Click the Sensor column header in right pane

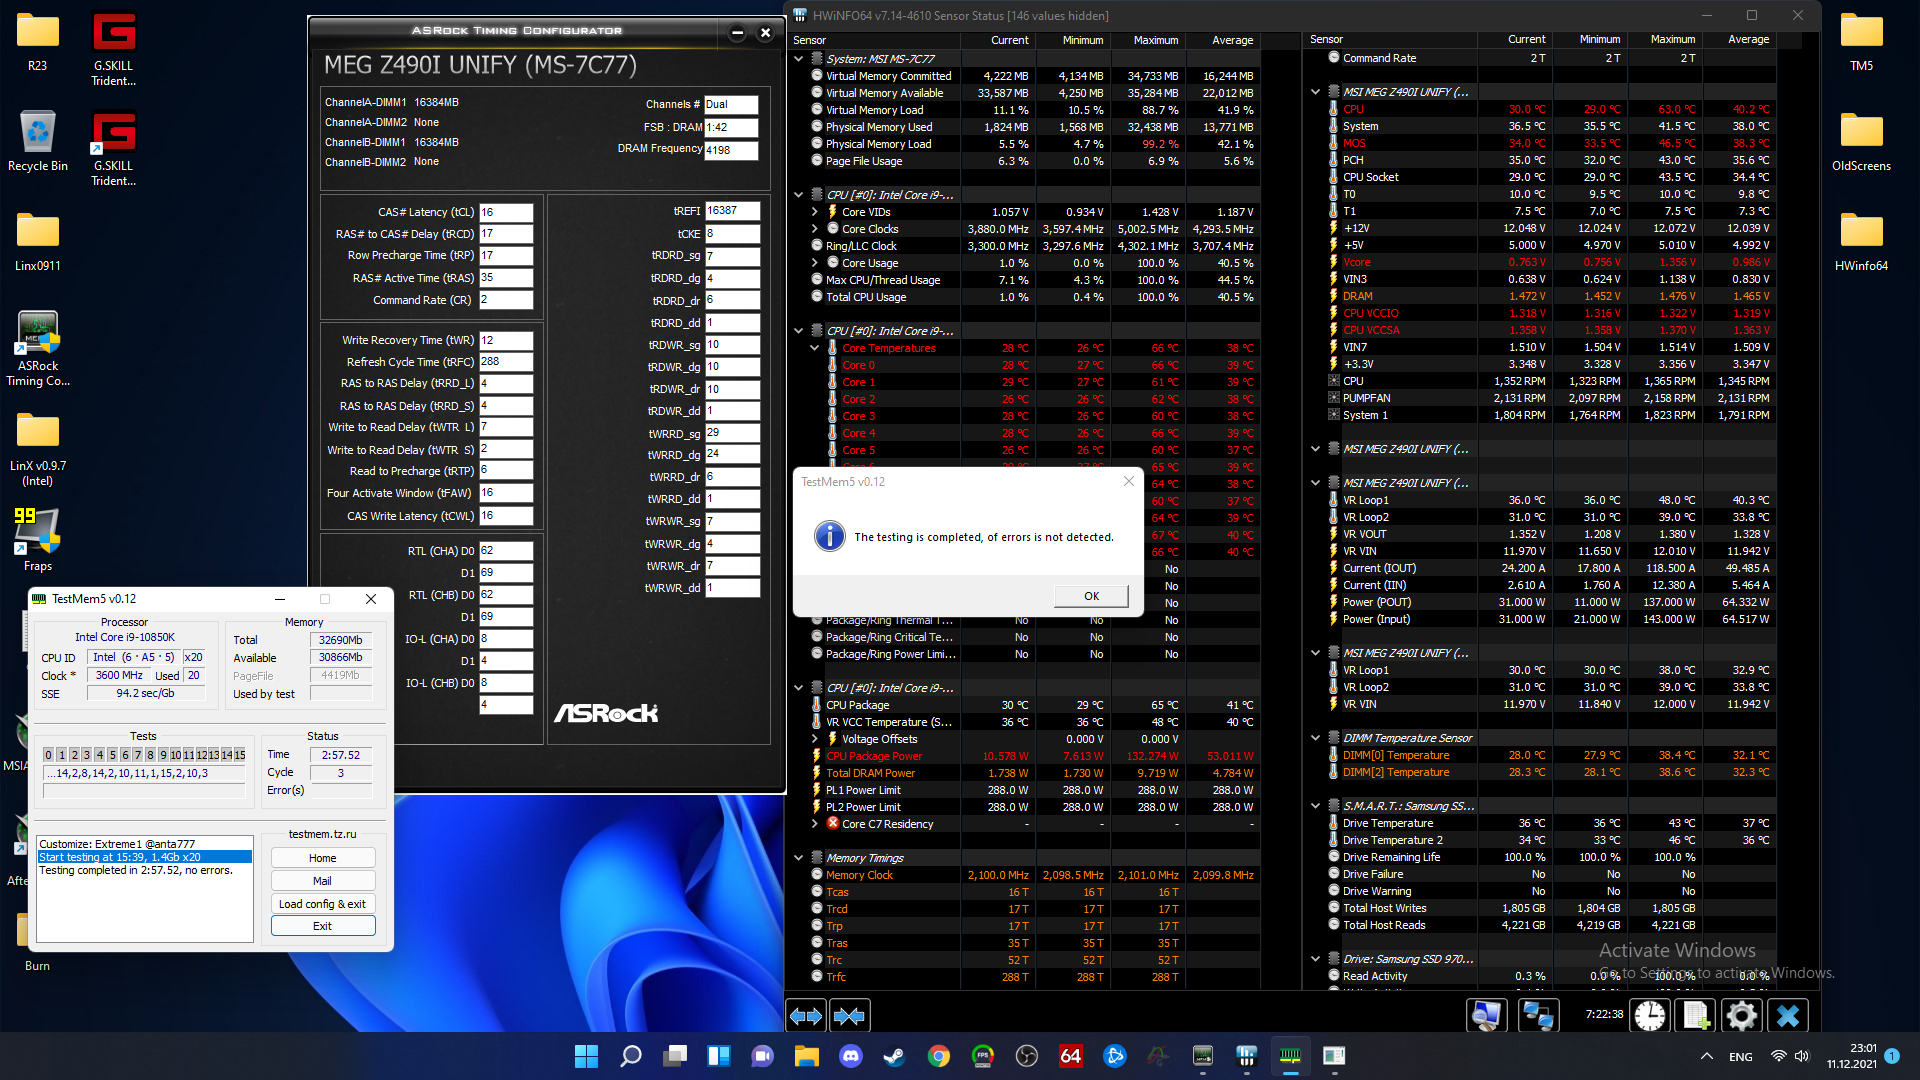coord(1327,40)
